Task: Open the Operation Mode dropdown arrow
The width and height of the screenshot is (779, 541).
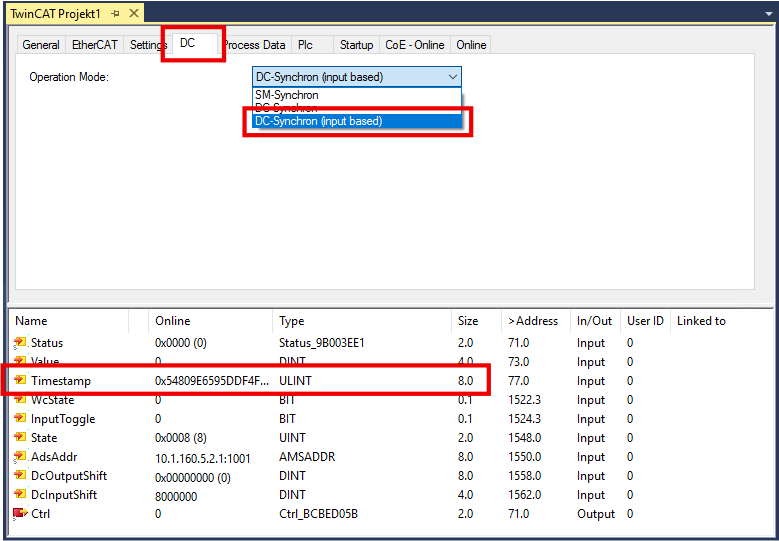Action: (x=453, y=77)
